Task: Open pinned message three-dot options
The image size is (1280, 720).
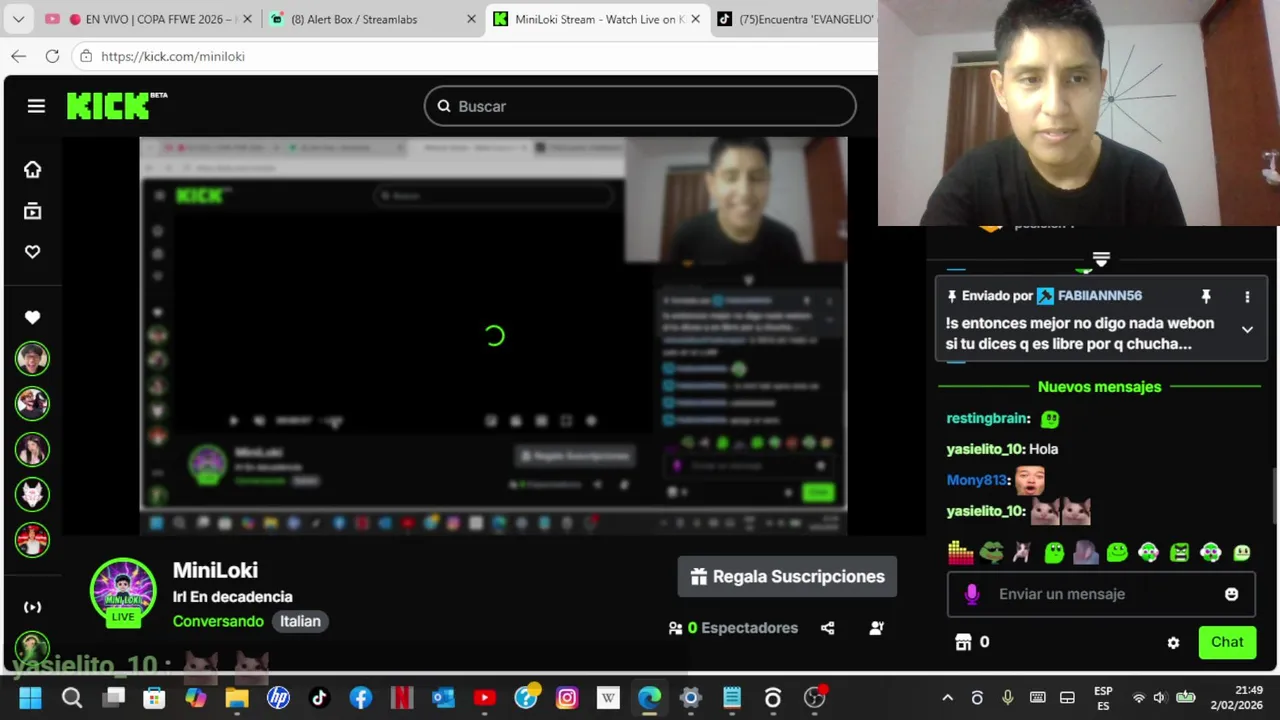Action: (x=1247, y=297)
